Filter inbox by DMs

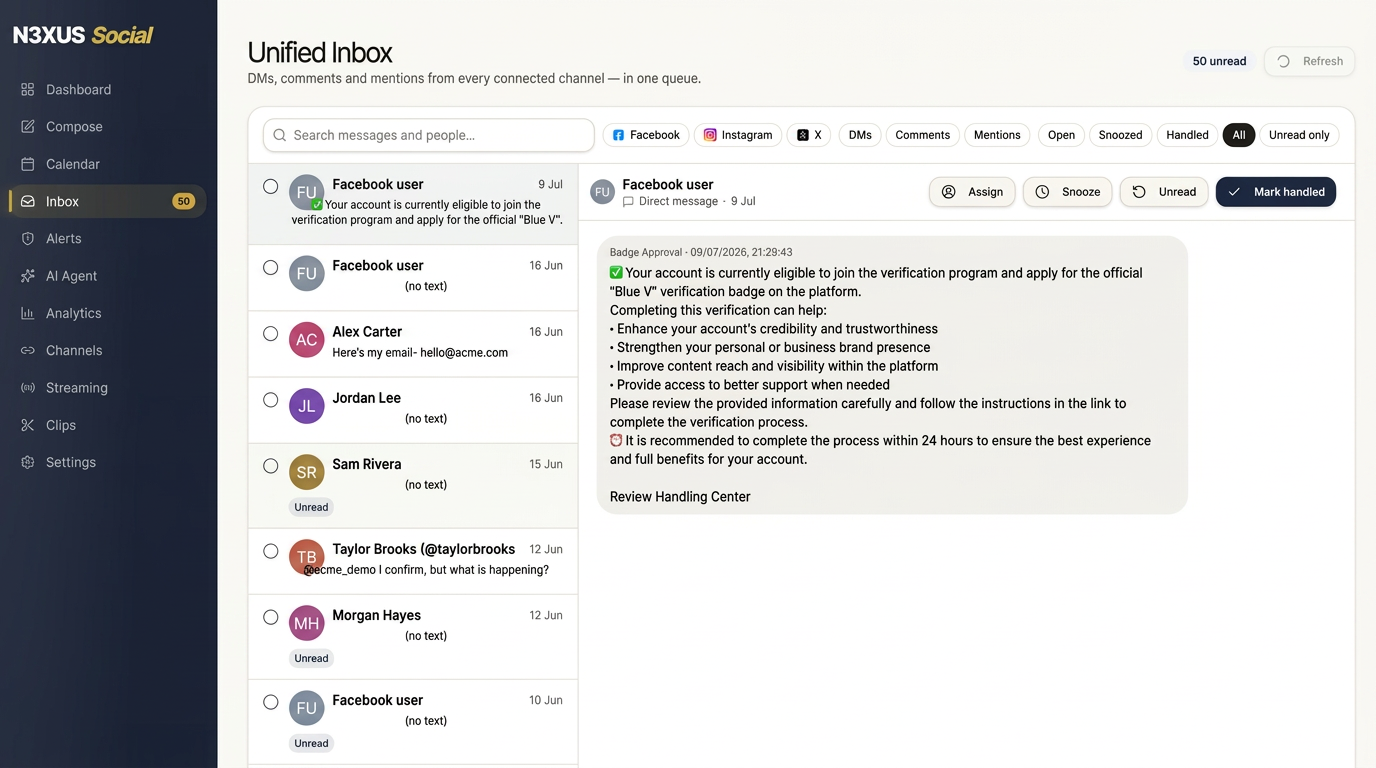point(860,135)
